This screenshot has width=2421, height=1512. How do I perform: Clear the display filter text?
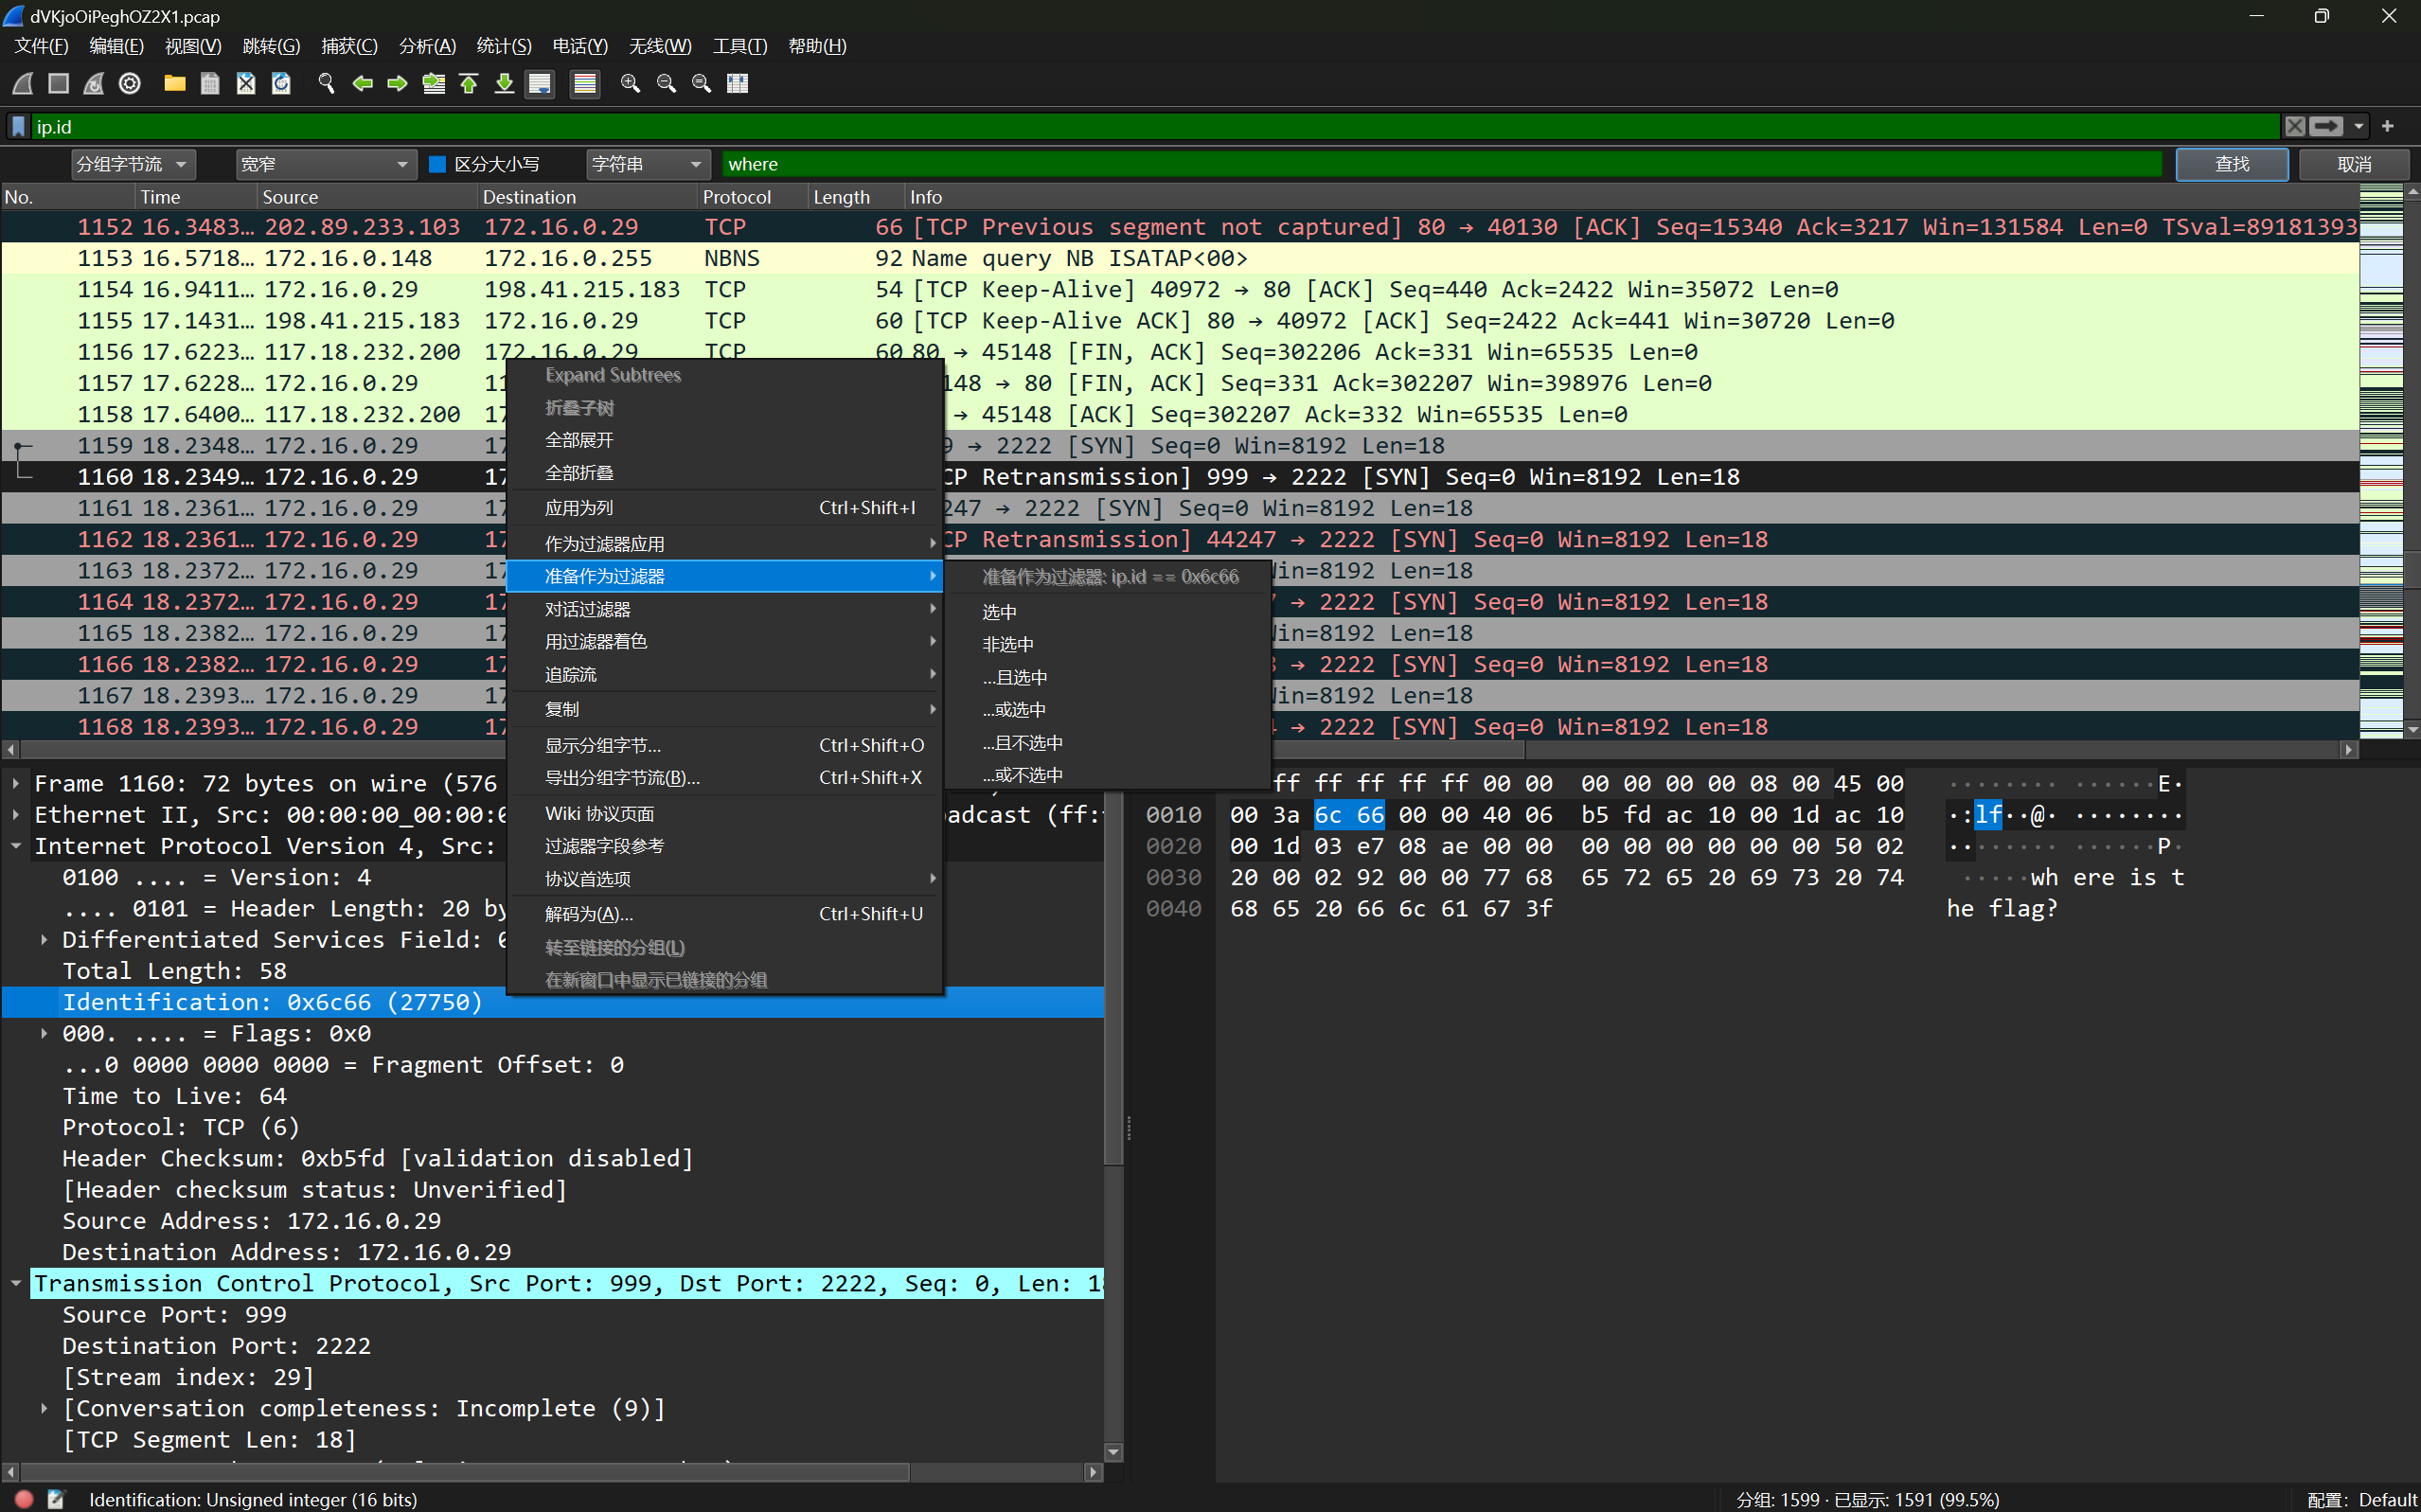pos(2294,127)
